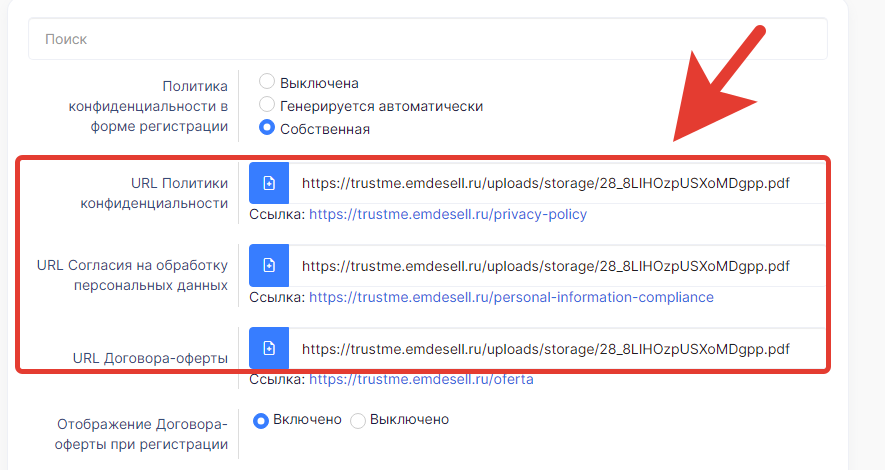Open the trustme.emdesell.ru/privacy-policy link
Screen dimensions: 885x470
(448, 214)
